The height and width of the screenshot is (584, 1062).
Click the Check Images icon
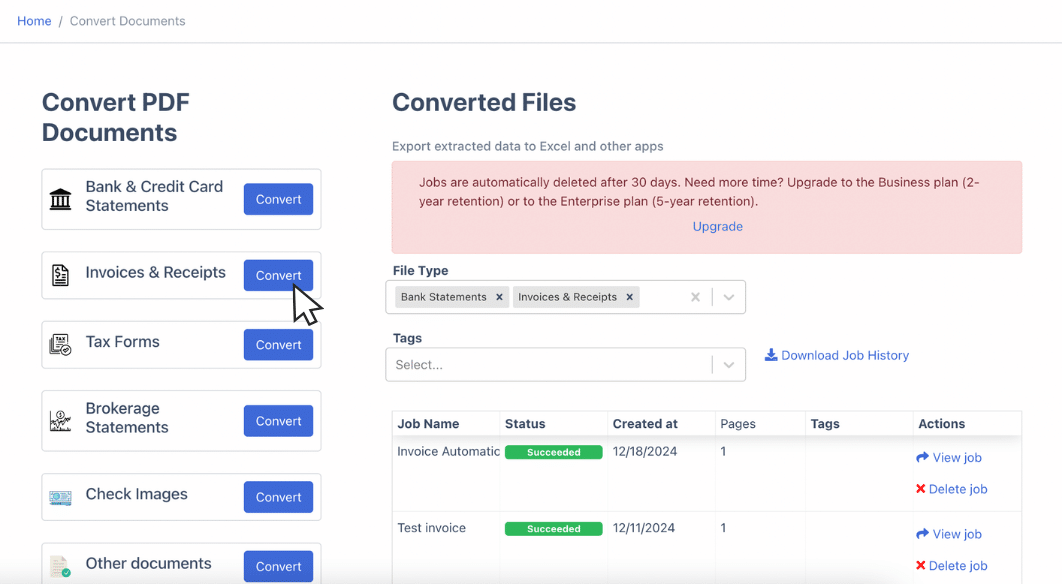coord(60,498)
